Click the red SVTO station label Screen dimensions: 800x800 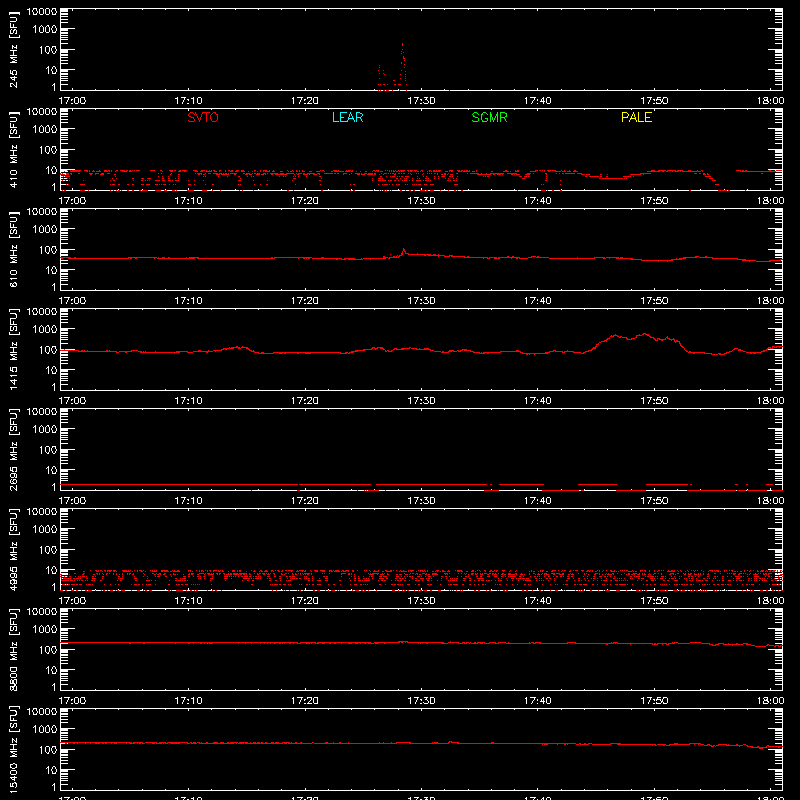[203, 117]
